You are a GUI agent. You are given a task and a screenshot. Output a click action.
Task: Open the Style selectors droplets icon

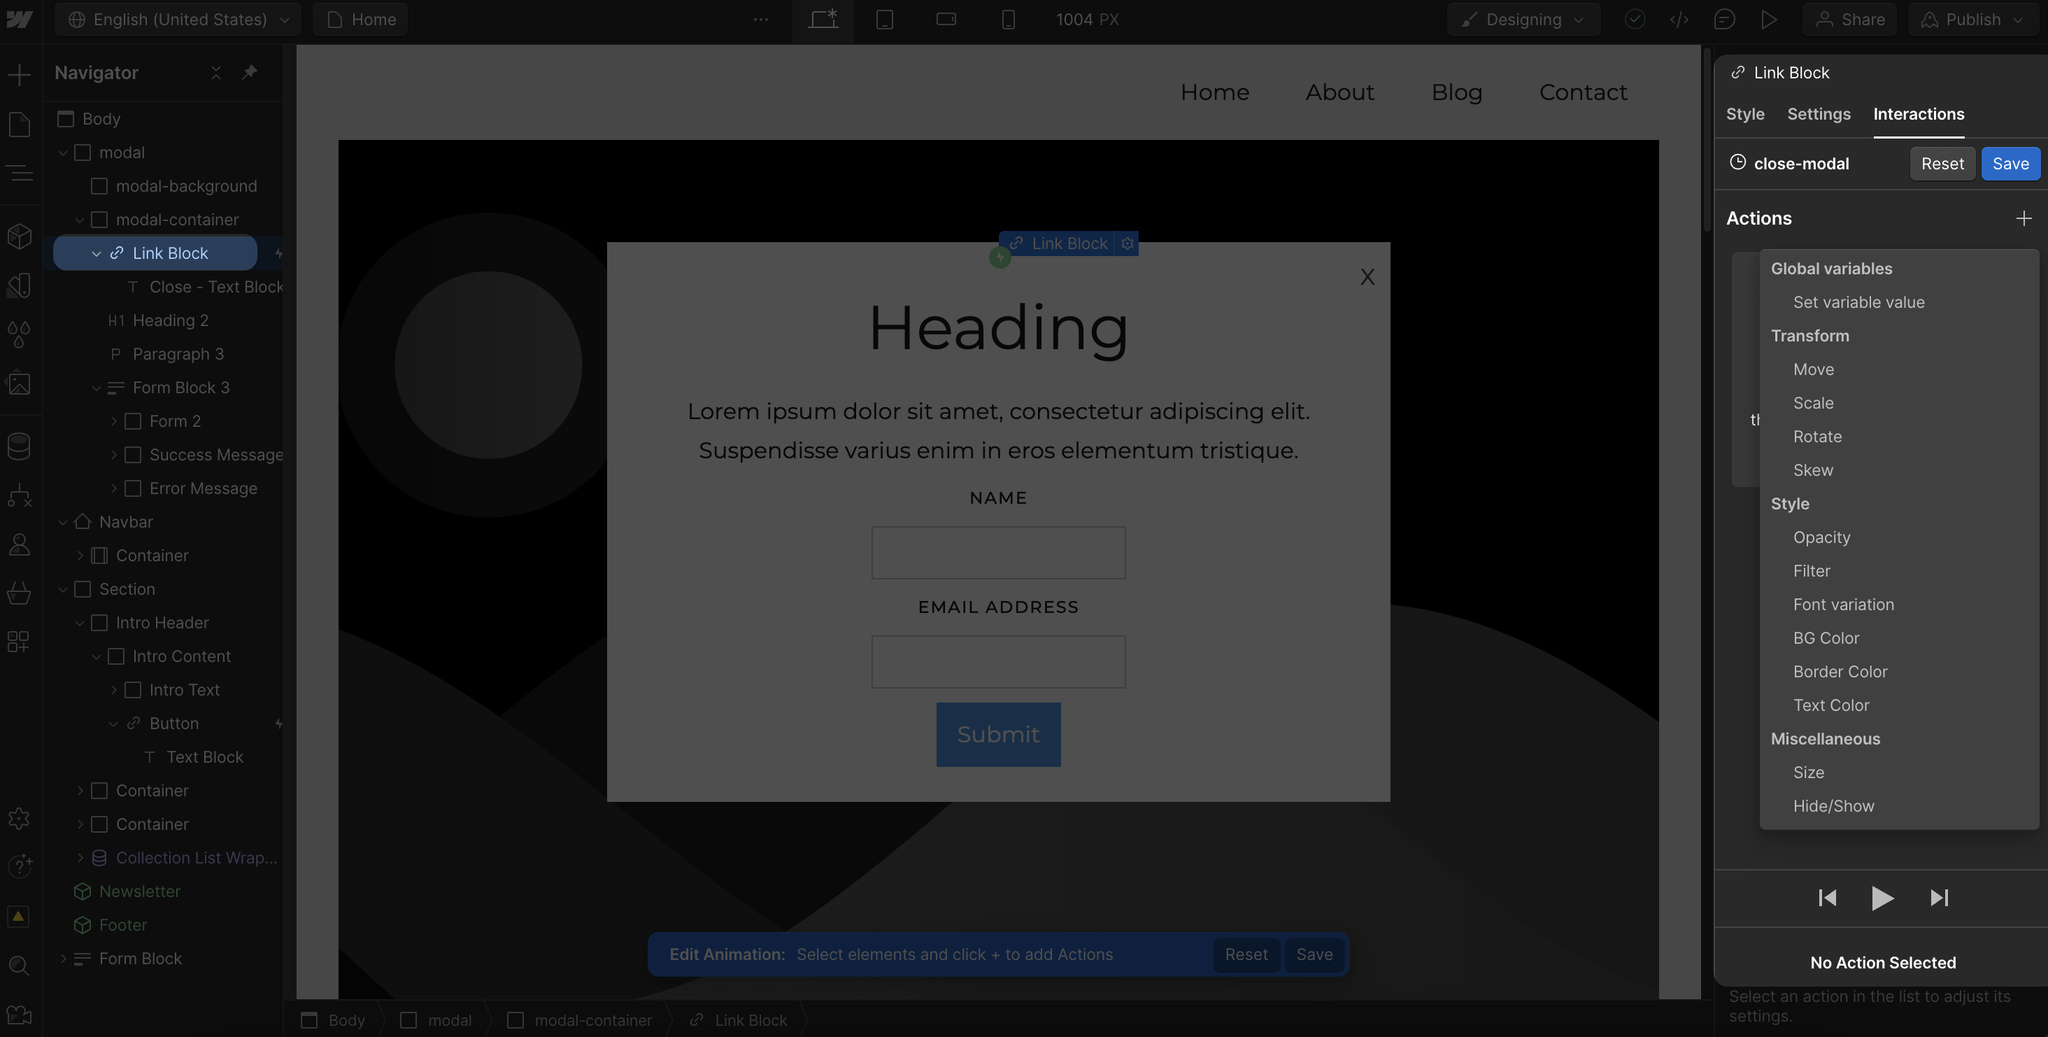coord(19,334)
